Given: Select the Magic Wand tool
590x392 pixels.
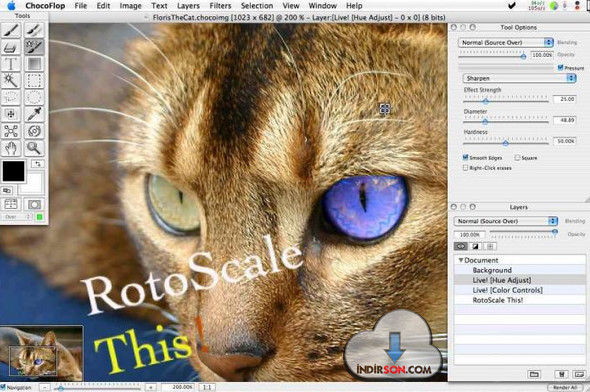Looking at the screenshot, I should click(11, 81).
